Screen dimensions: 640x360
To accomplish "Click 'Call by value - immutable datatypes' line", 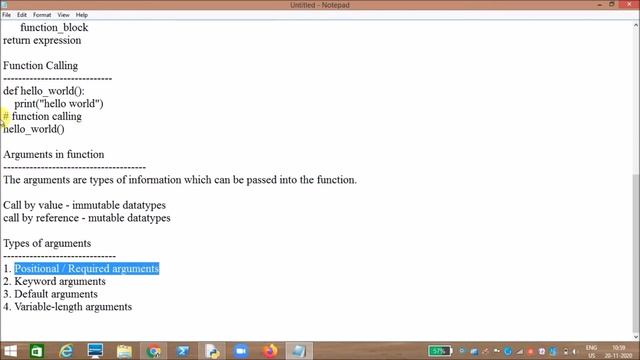I will [x=84, y=205].
